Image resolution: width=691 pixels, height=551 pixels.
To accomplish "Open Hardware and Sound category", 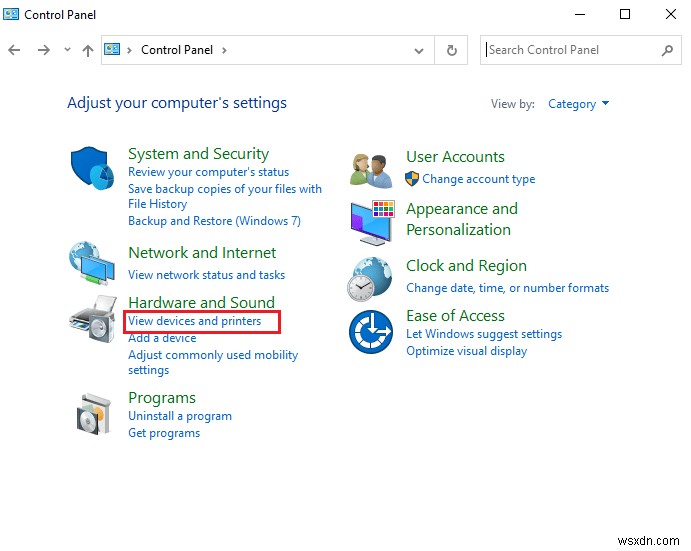I will coord(201,302).
